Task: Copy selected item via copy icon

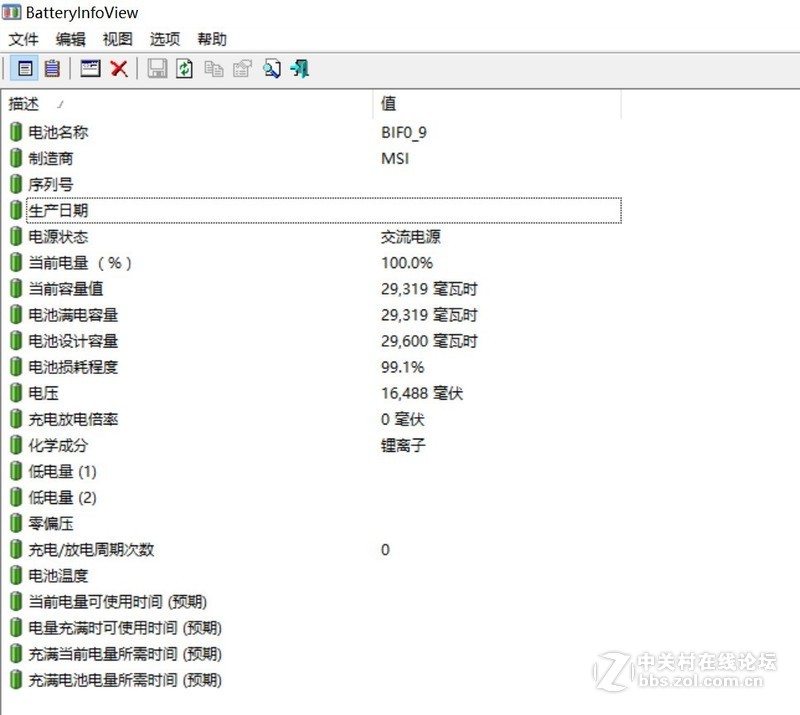Action: click(x=212, y=68)
